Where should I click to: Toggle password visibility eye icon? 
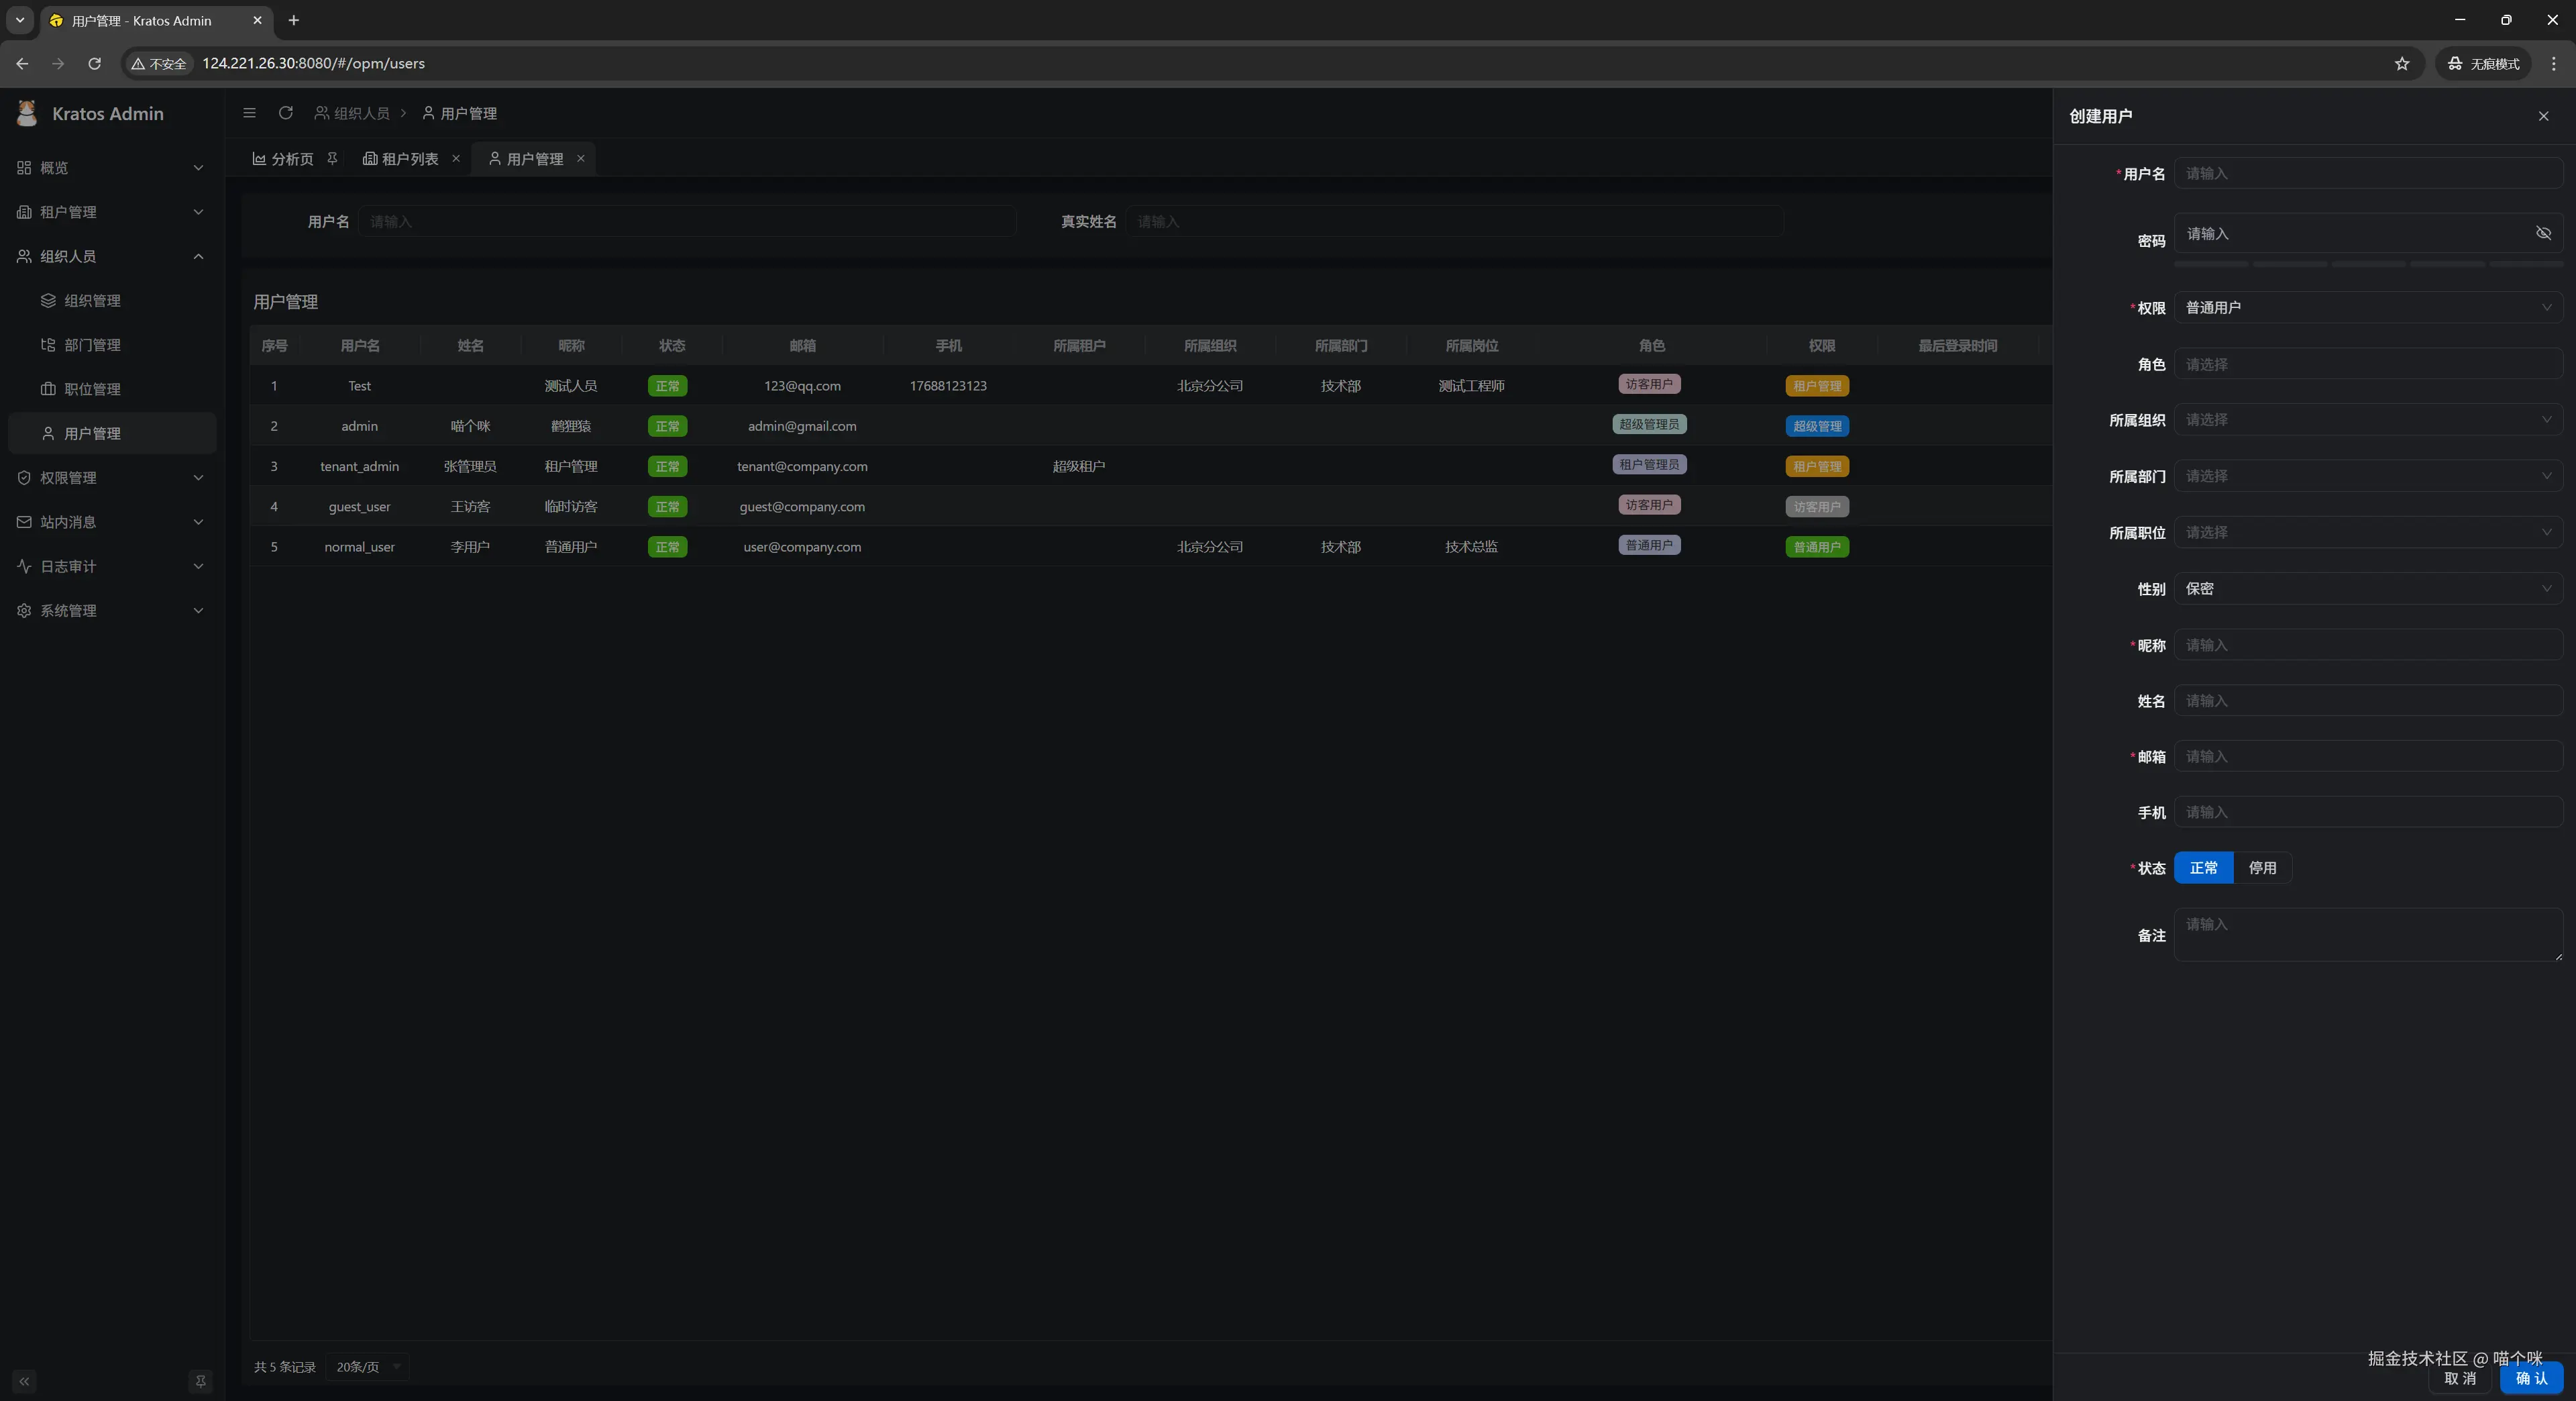click(x=2543, y=233)
